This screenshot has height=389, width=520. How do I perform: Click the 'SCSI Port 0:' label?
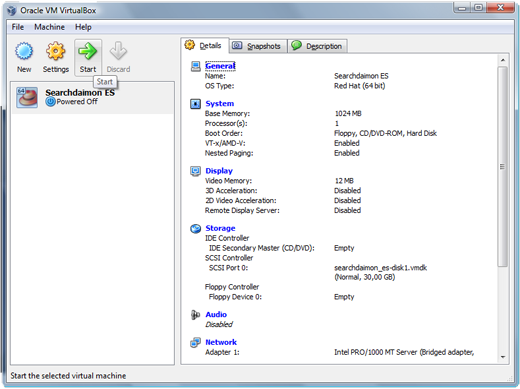(228, 268)
